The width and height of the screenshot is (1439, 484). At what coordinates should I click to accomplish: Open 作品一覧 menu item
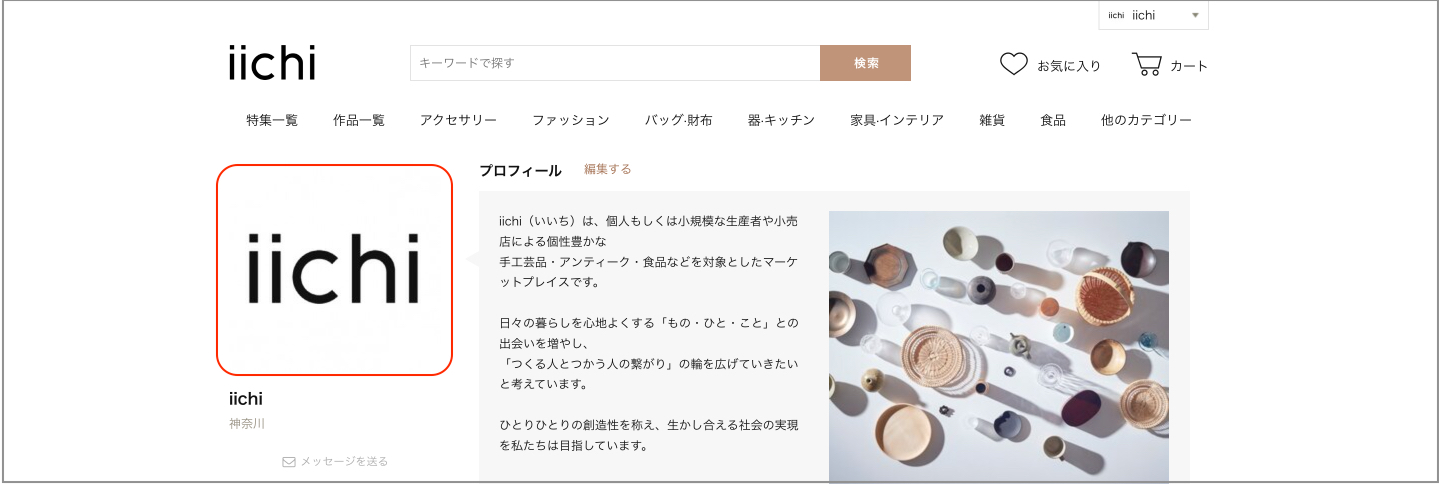point(359,120)
